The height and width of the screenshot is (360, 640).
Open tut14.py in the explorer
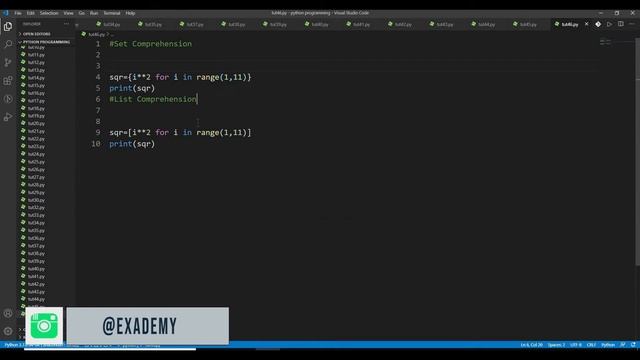36,78
